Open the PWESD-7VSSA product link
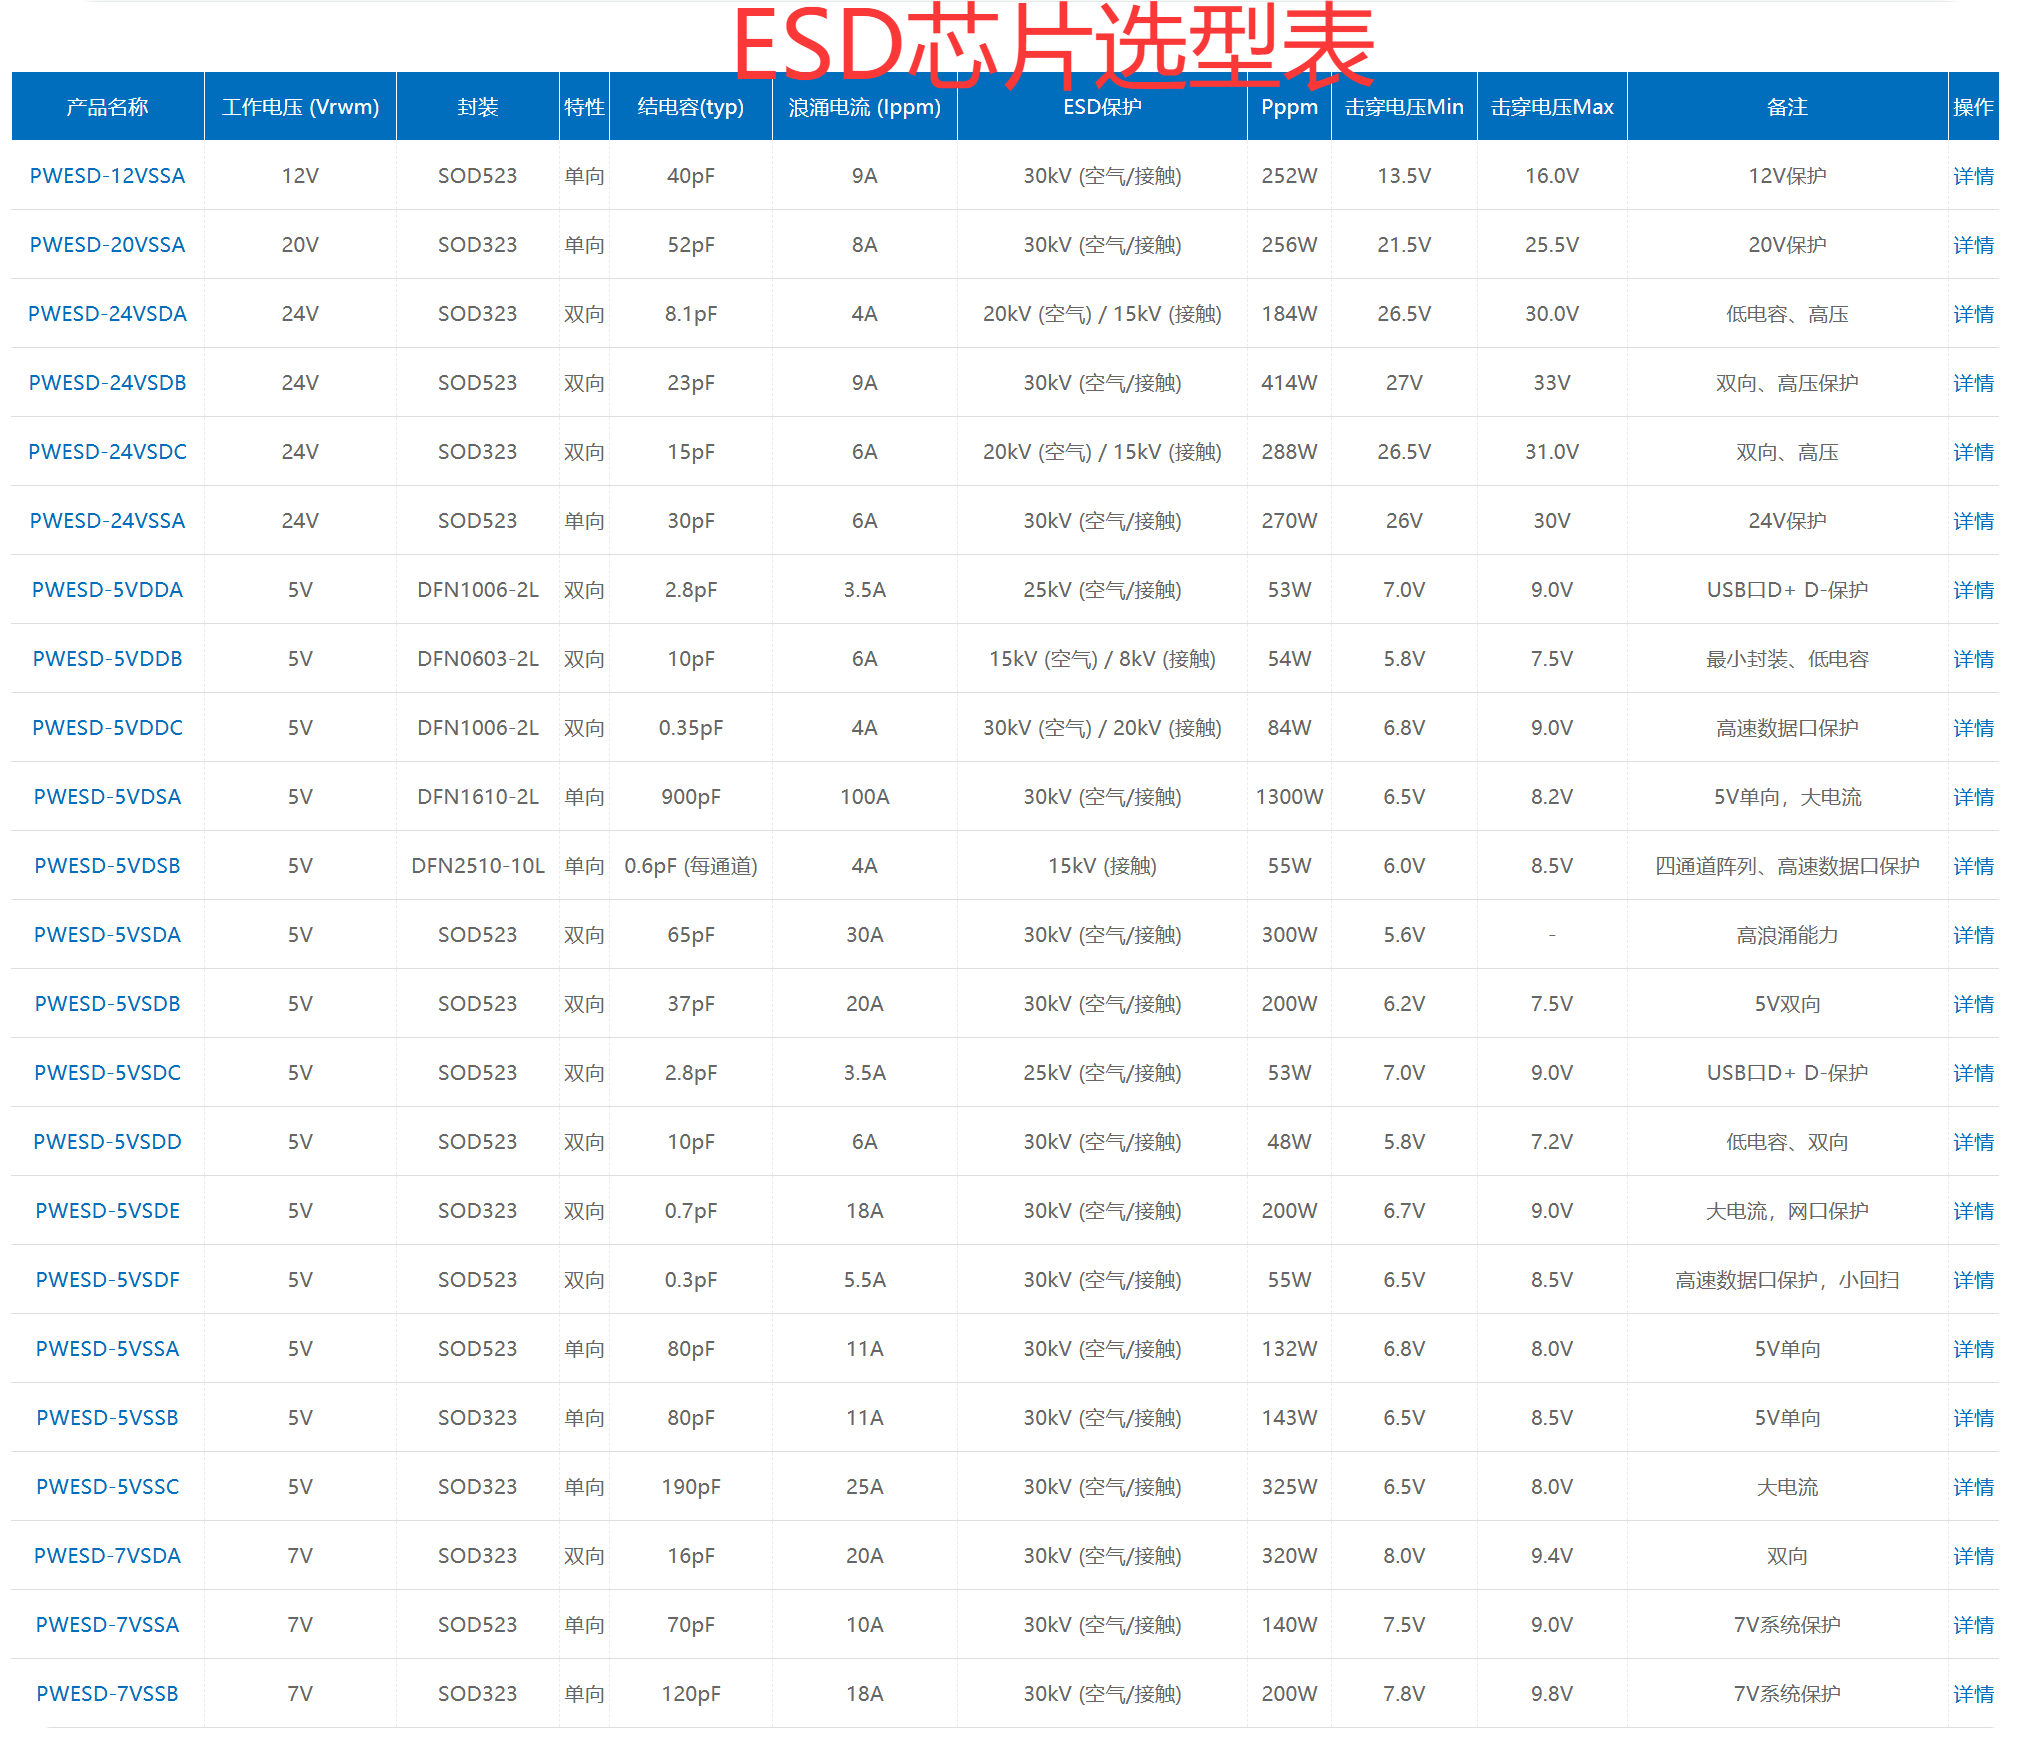 [107, 1625]
